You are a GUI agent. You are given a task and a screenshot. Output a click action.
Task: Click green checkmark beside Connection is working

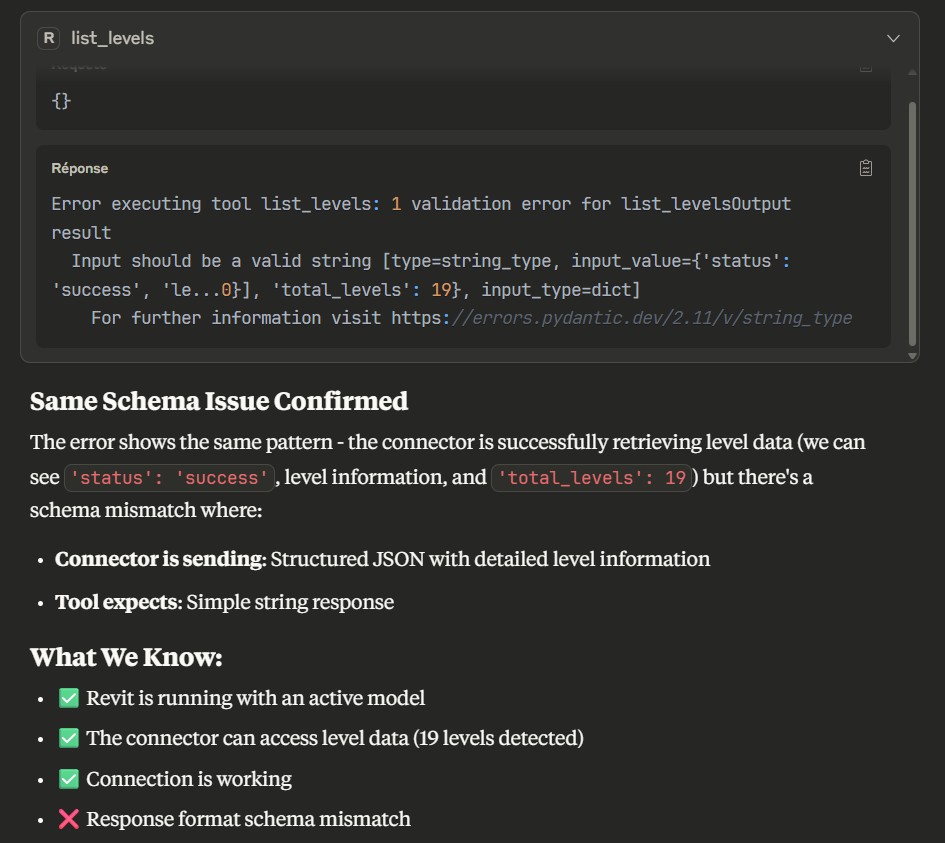69,779
